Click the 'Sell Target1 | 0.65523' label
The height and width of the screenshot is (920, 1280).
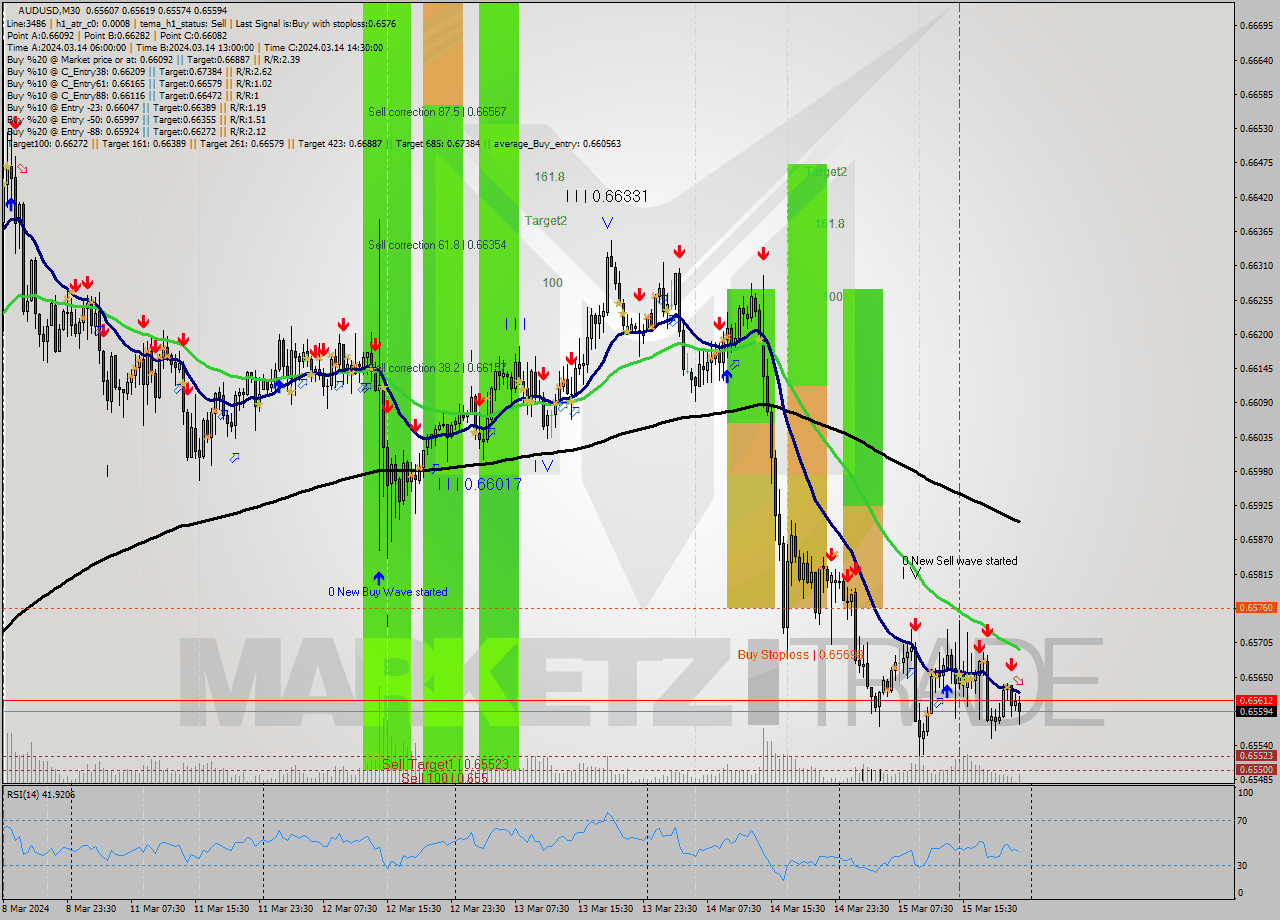[446, 764]
